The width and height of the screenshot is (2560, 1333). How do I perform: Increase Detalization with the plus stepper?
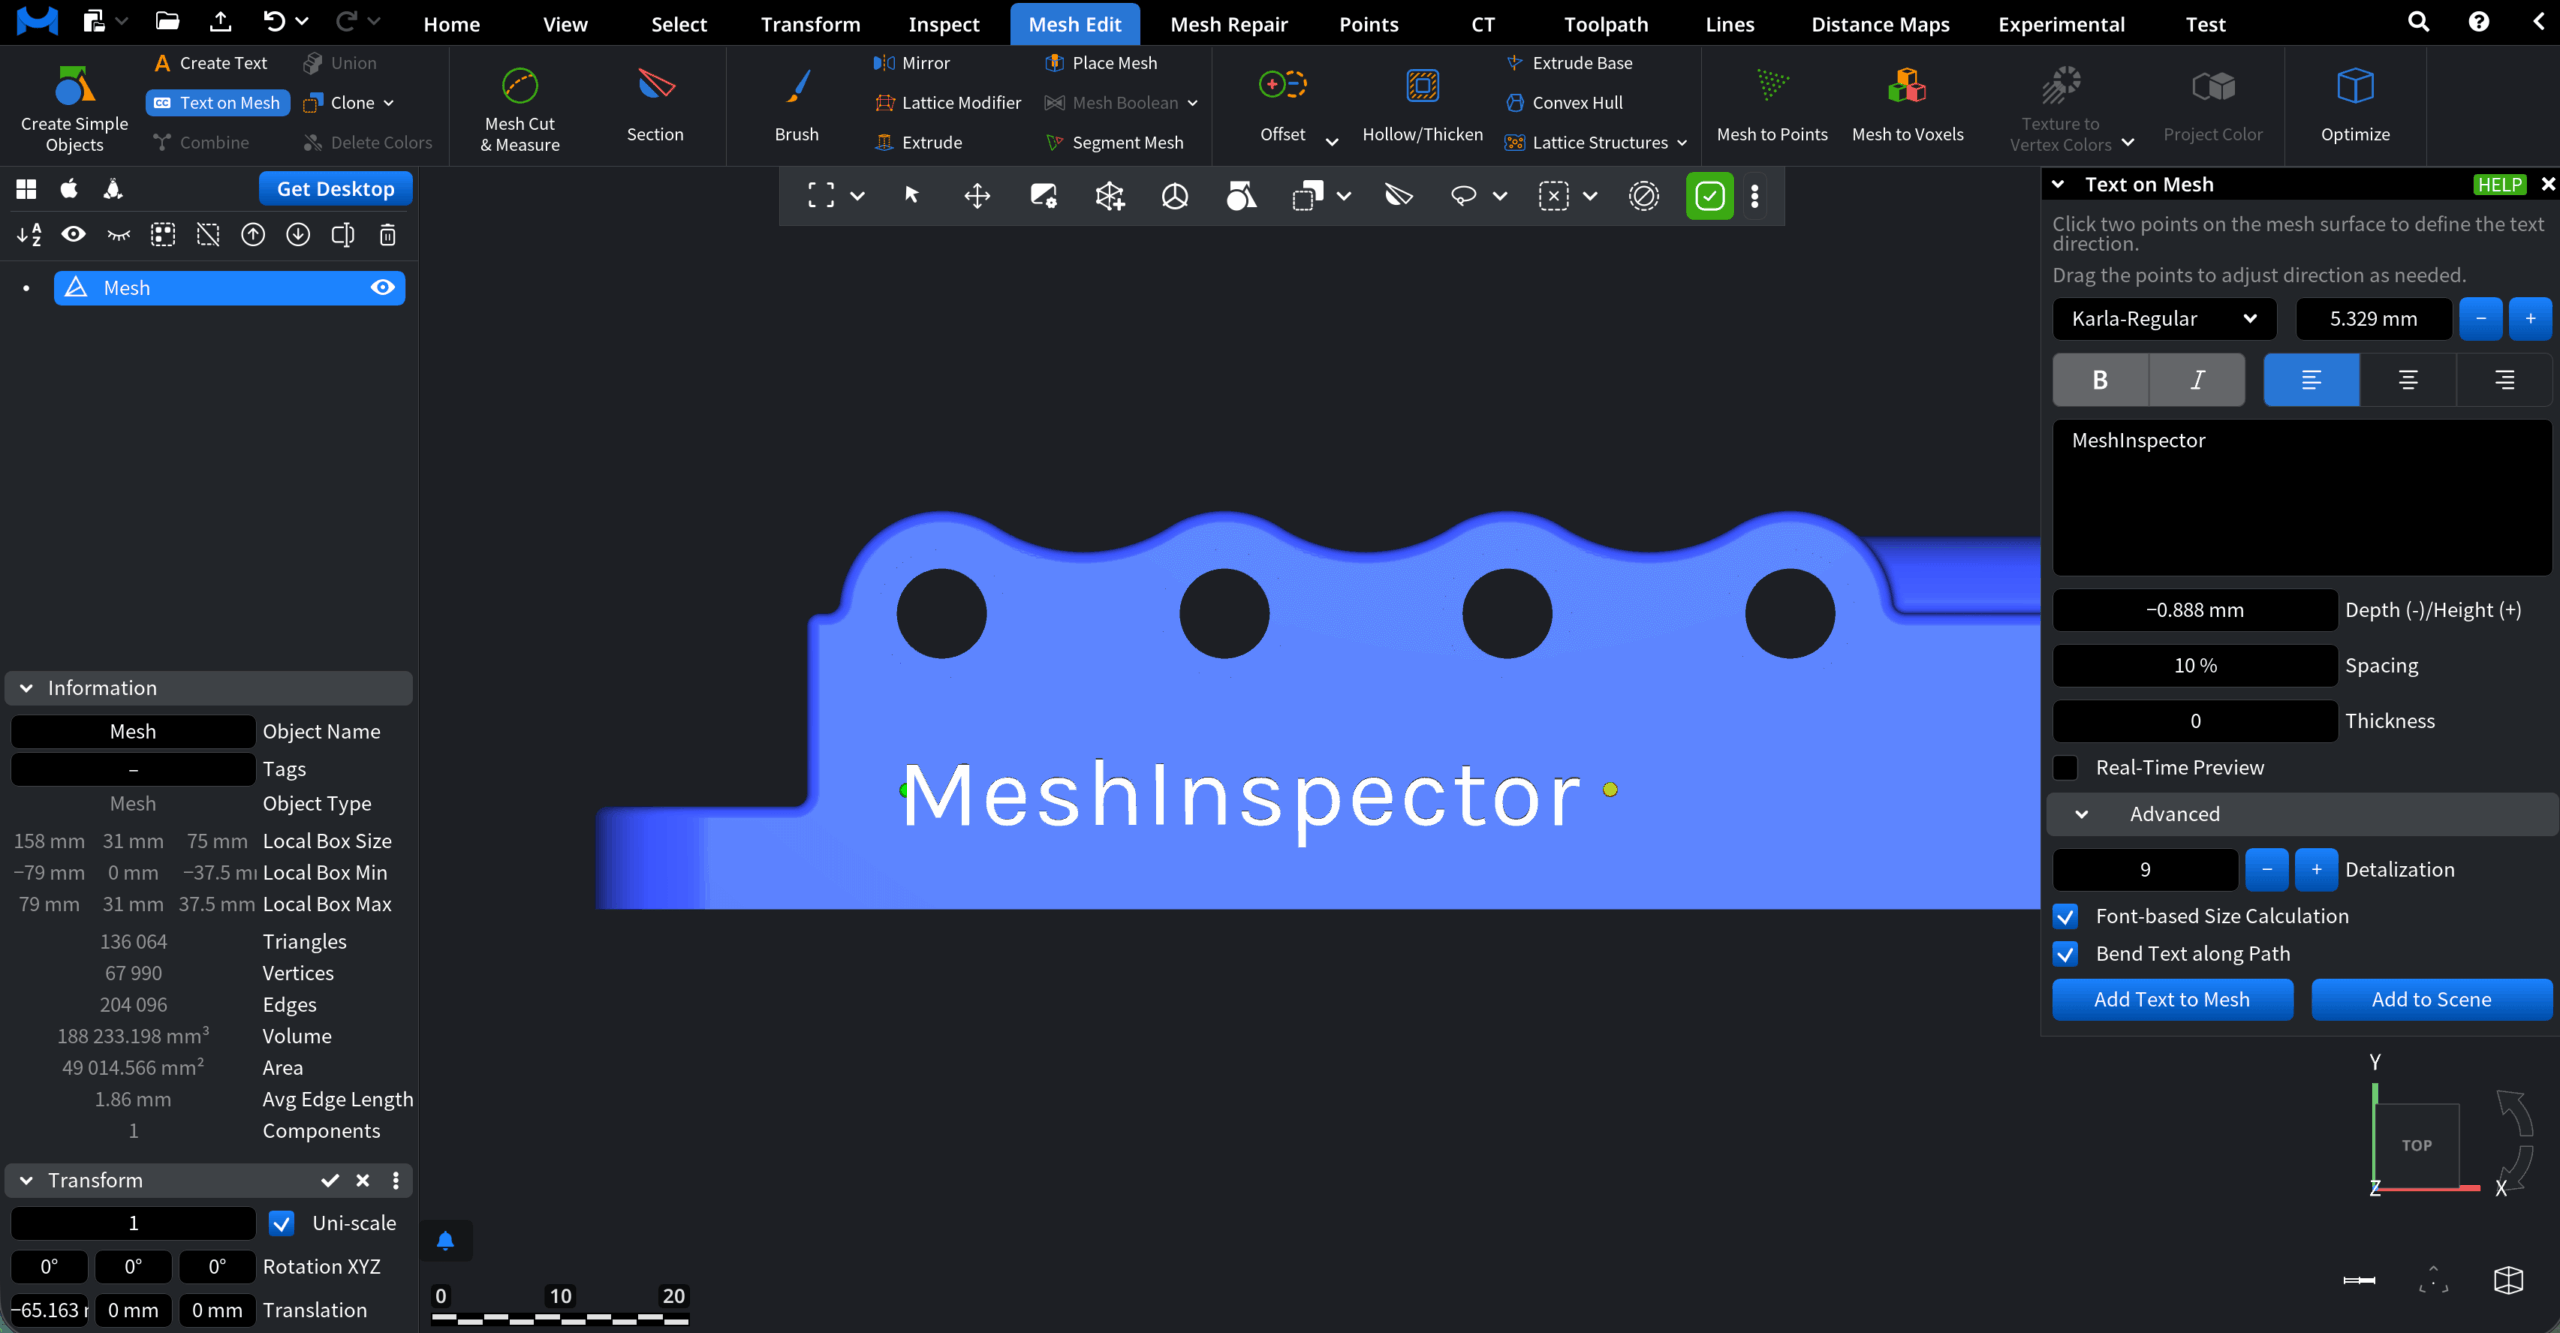(x=2316, y=869)
